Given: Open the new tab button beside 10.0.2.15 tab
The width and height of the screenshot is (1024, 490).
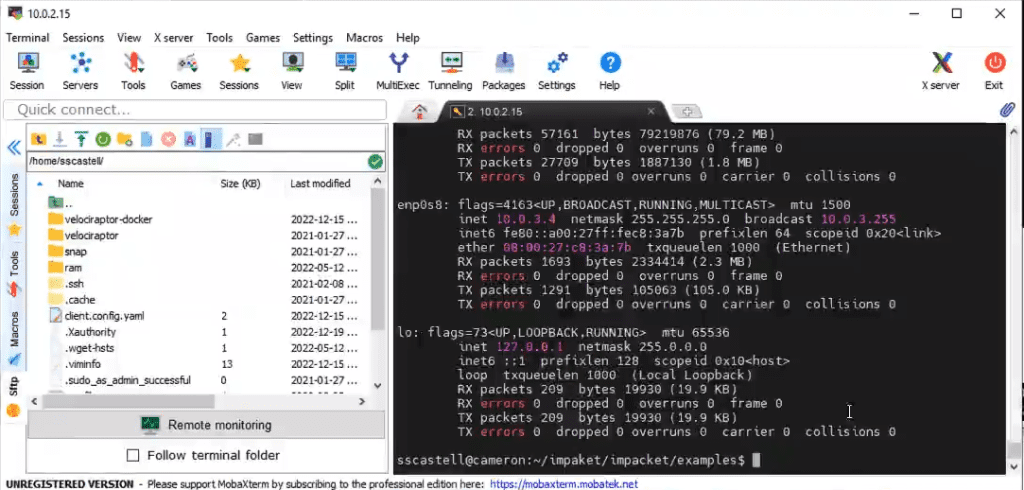Looking at the screenshot, I should tap(687, 112).
